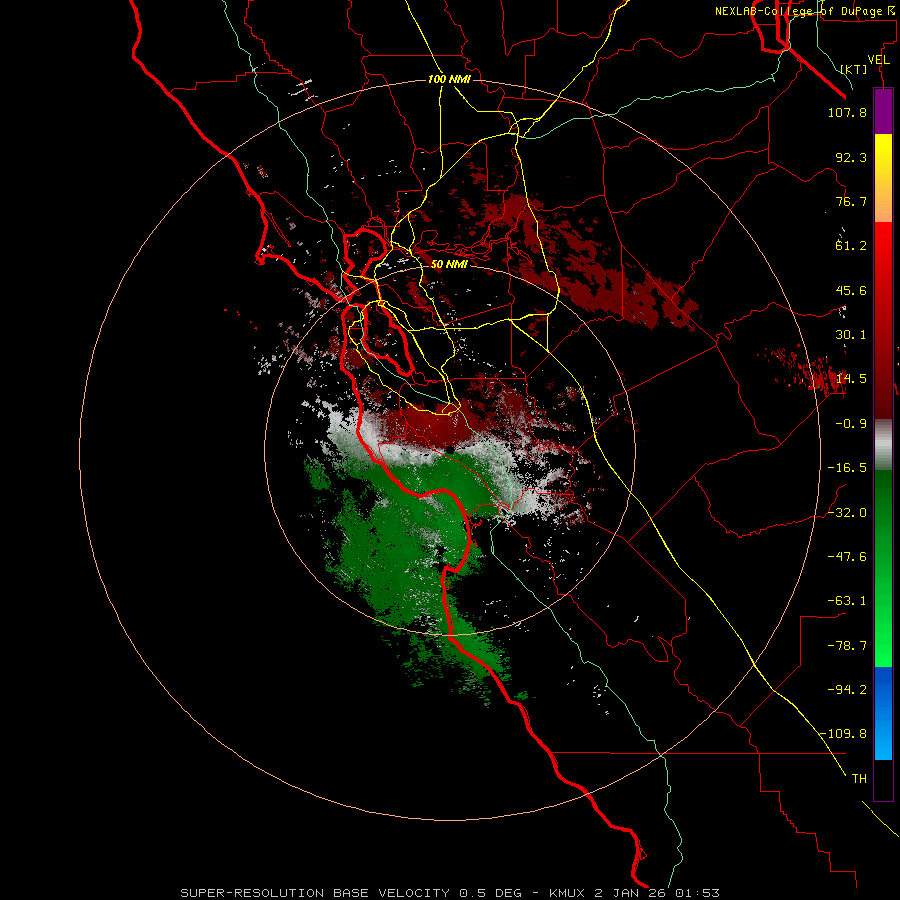The width and height of the screenshot is (900, 900).
Task: Click the 14.5 velocity scale value
Action: 851,379
